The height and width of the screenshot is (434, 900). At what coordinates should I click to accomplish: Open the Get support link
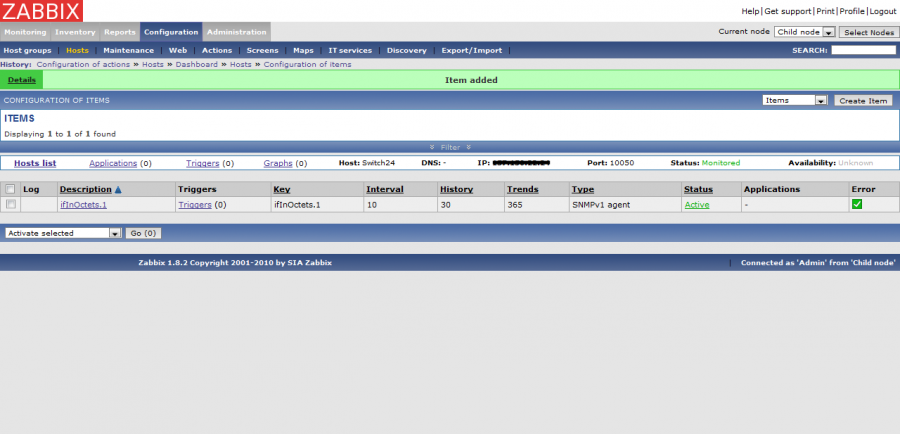click(x=788, y=11)
